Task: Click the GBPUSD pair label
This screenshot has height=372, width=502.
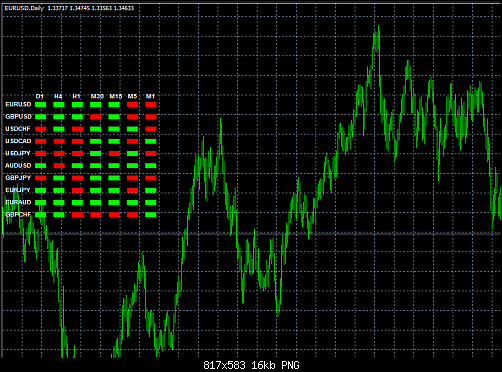Action: [x=19, y=117]
